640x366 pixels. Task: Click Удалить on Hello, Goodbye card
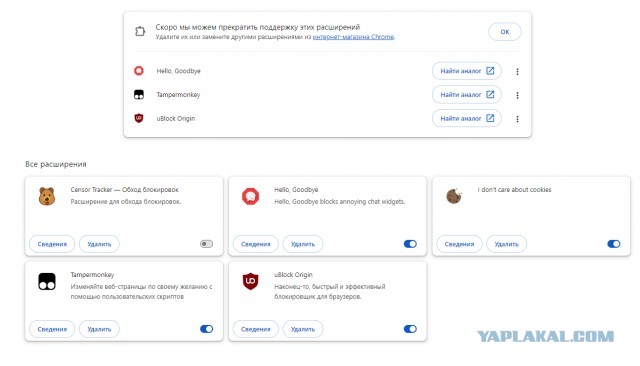click(x=303, y=244)
